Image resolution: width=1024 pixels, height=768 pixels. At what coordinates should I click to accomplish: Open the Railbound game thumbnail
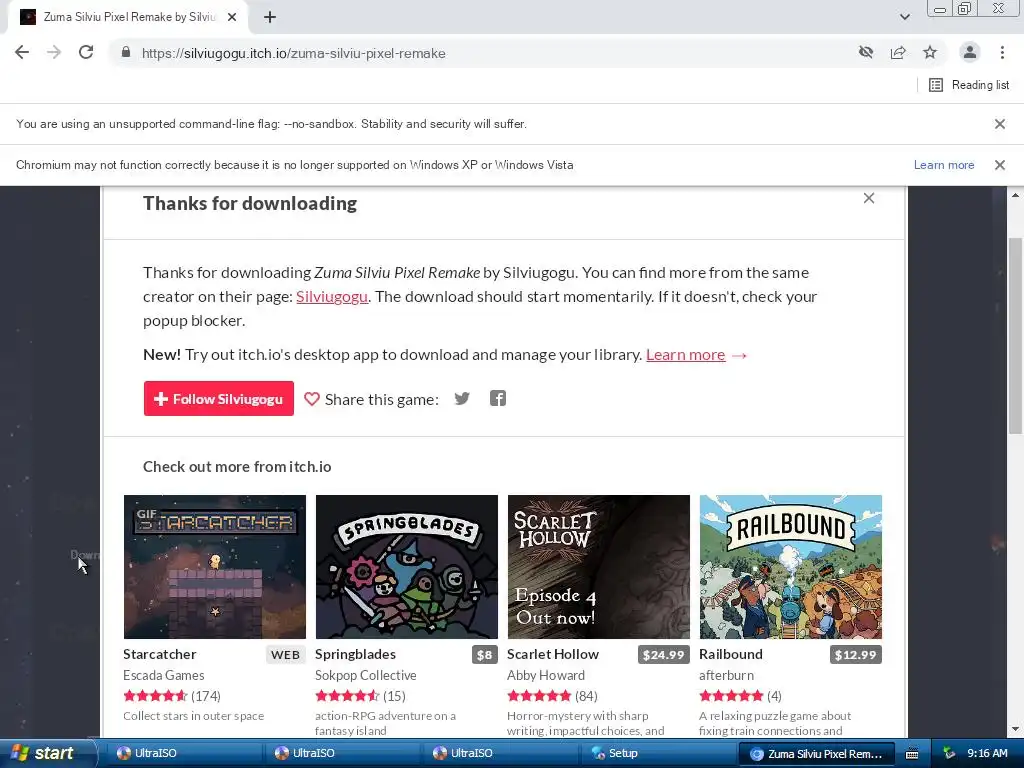coord(791,567)
